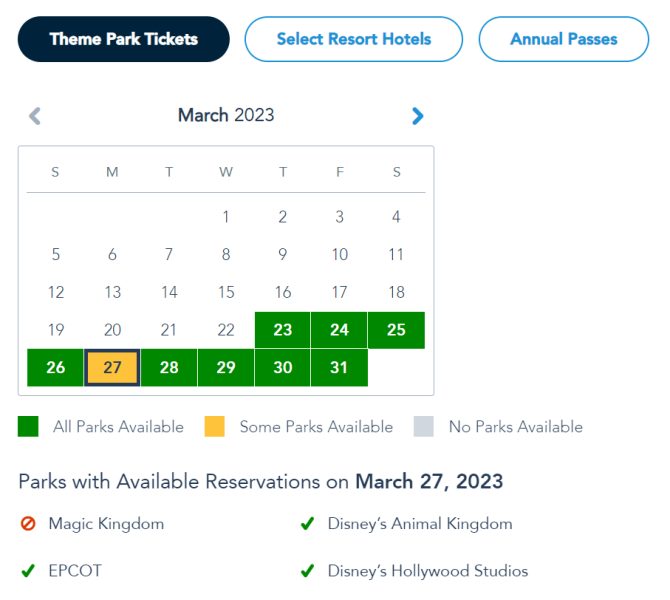Advance to next month arrow
The height and width of the screenshot is (600, 670).
tap(418, 116)
